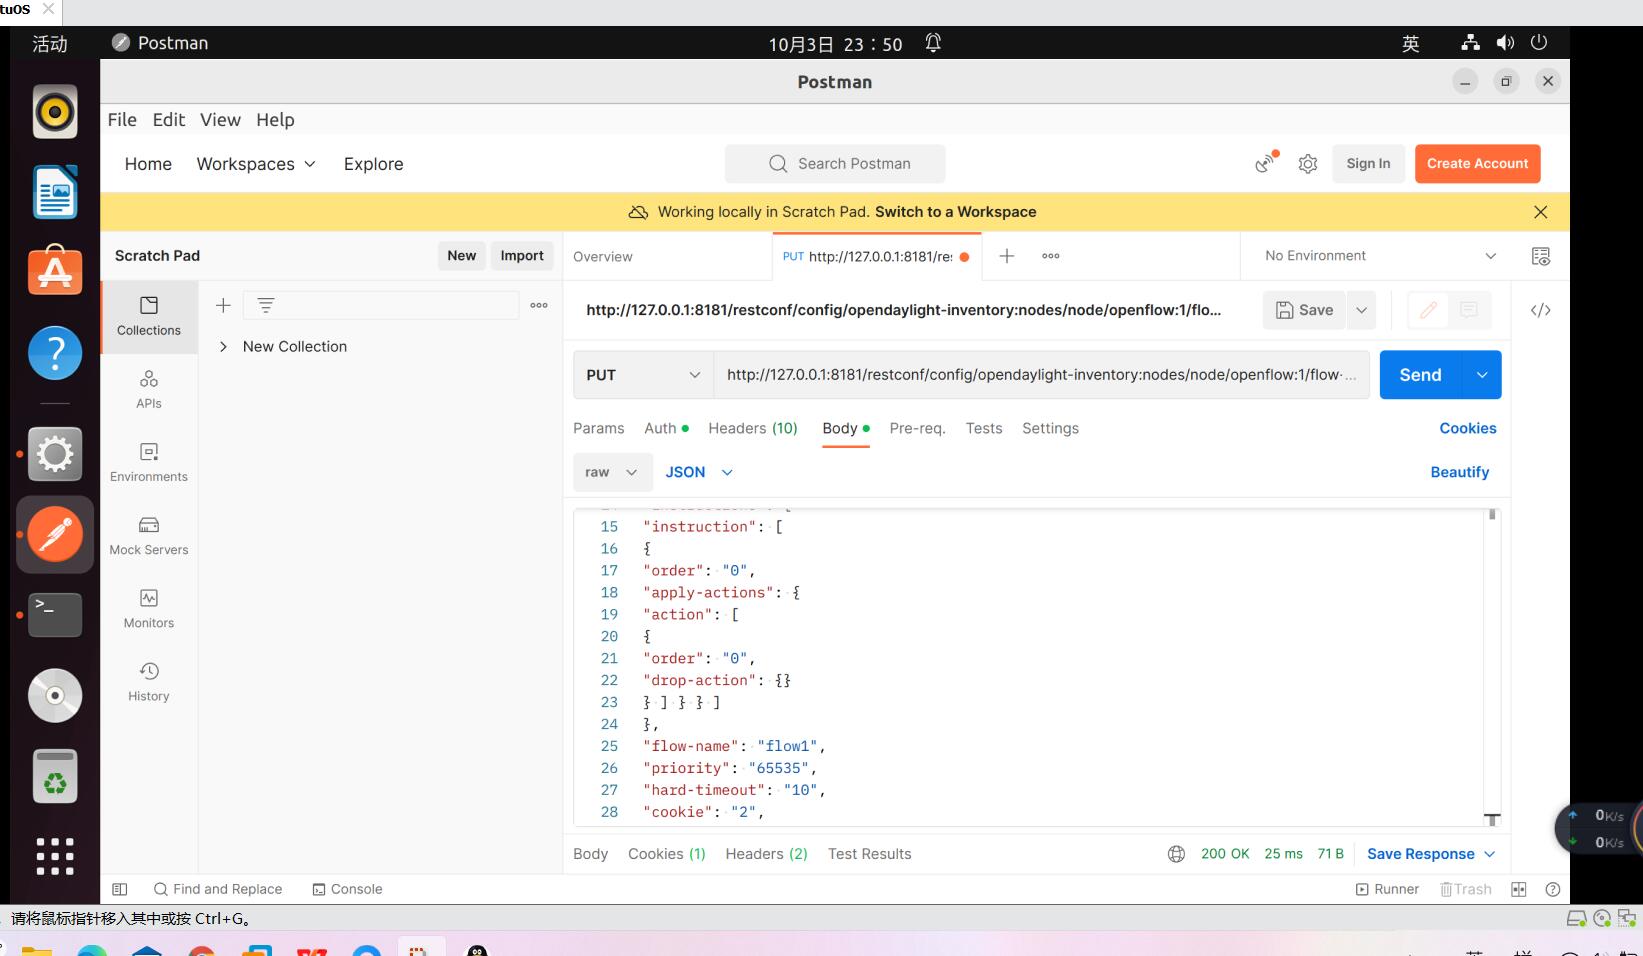The width and height of the screenshot is (1643, 956).
Task: Switch to the Headers (10) tab
Action: coord(752,428)
